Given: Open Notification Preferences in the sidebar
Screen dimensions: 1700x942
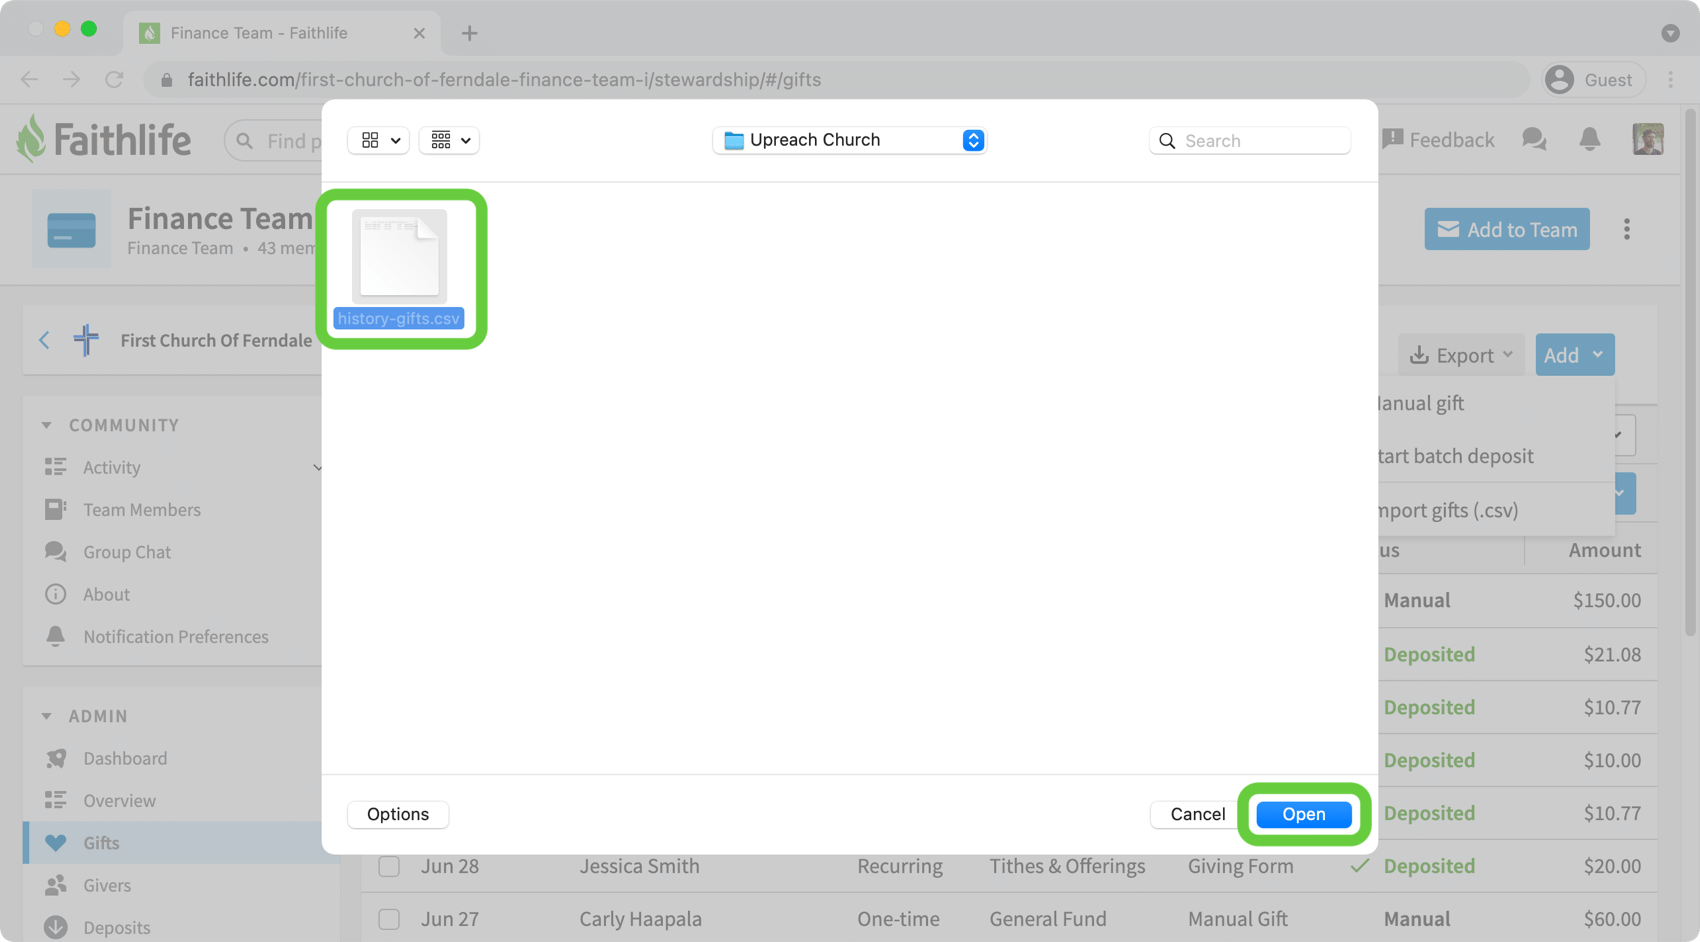Looking at the screenshot, I should tap(176, 637).
